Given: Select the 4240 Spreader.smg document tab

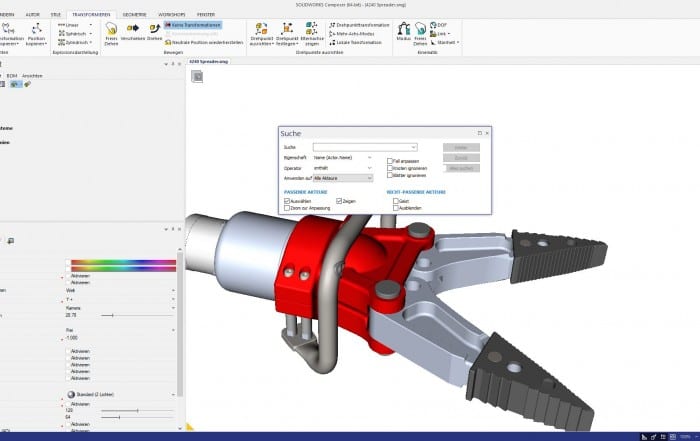Looking at the screenshot, I should pyautogui.click(x=208, y=62).
